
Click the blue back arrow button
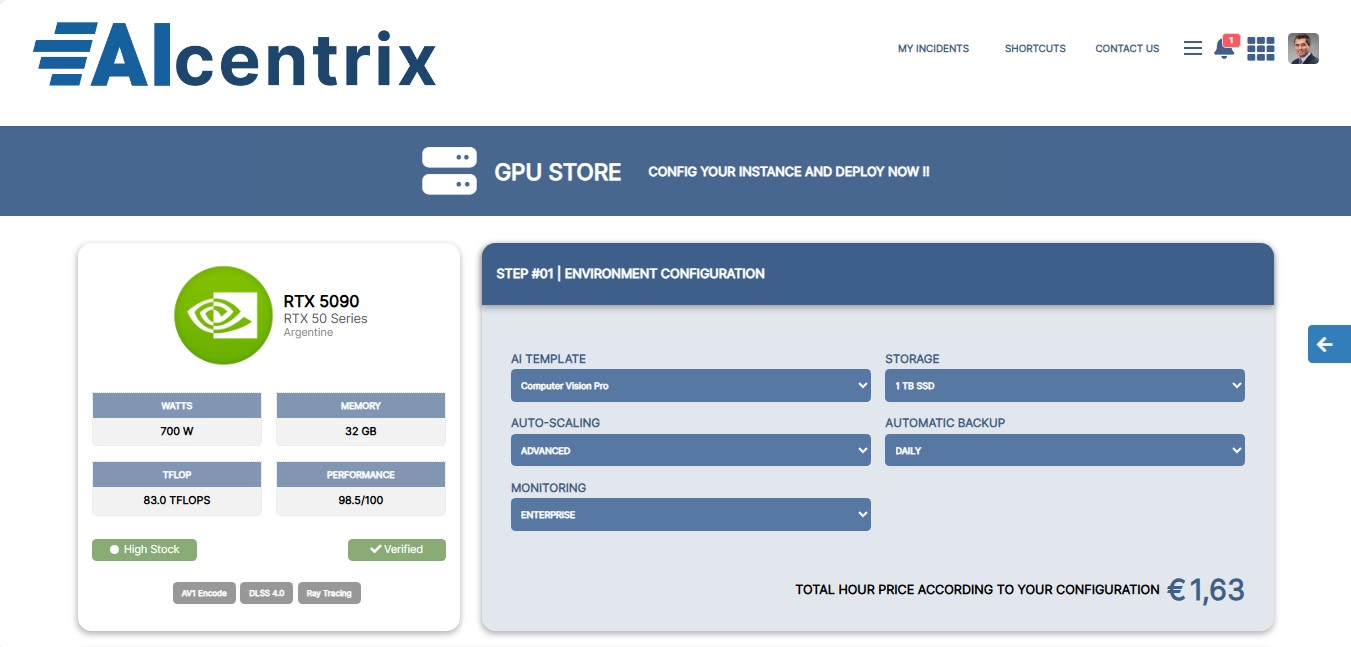[1327, 344]
